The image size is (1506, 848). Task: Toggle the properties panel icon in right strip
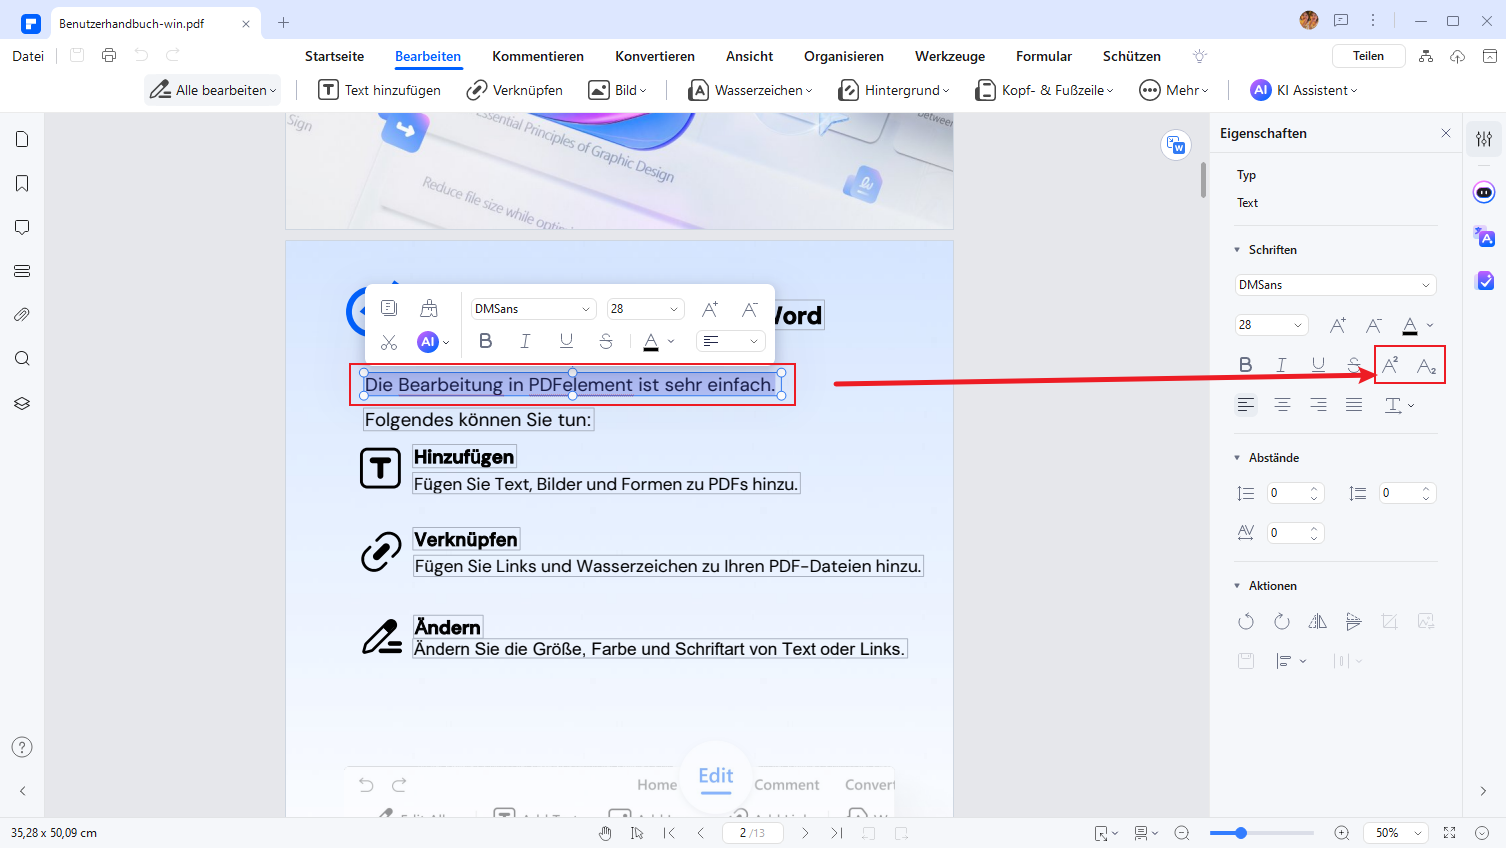(1484, 139)
